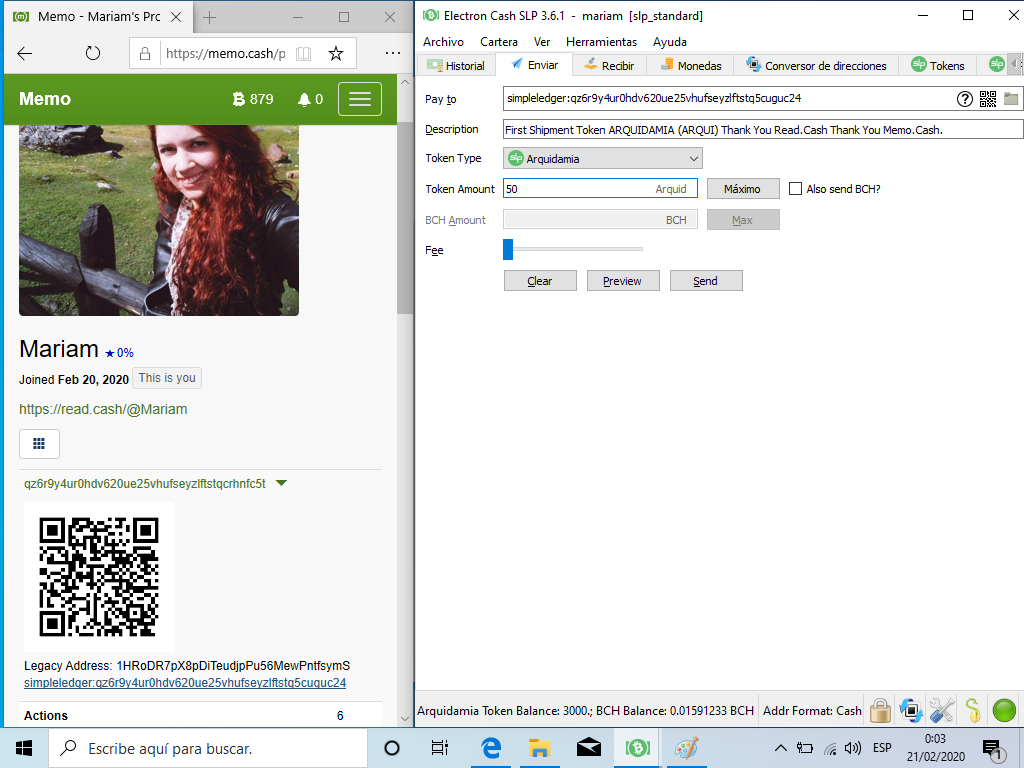Click the browser URL address bar
1024x768 pixels.
tap(225, 54)
